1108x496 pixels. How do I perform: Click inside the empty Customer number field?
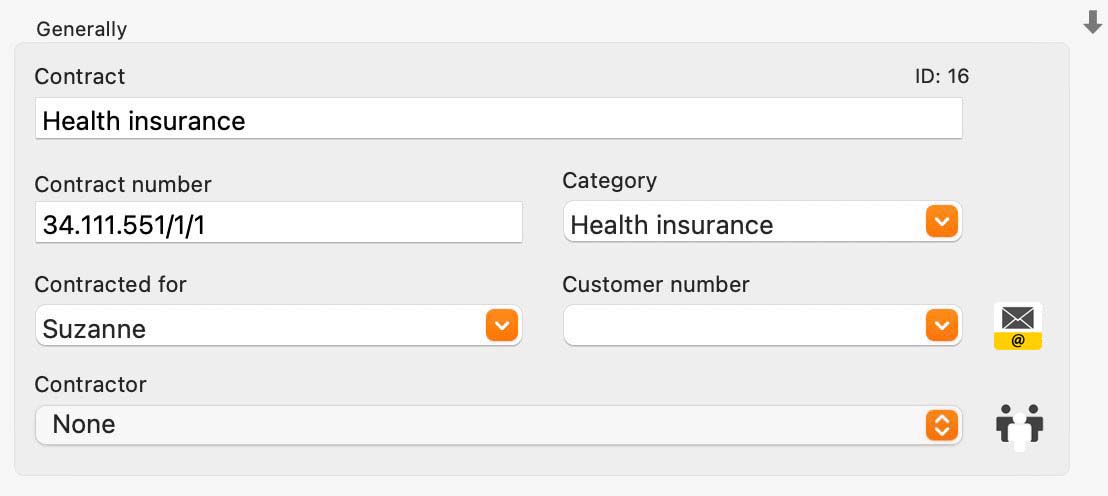[744, 326]
